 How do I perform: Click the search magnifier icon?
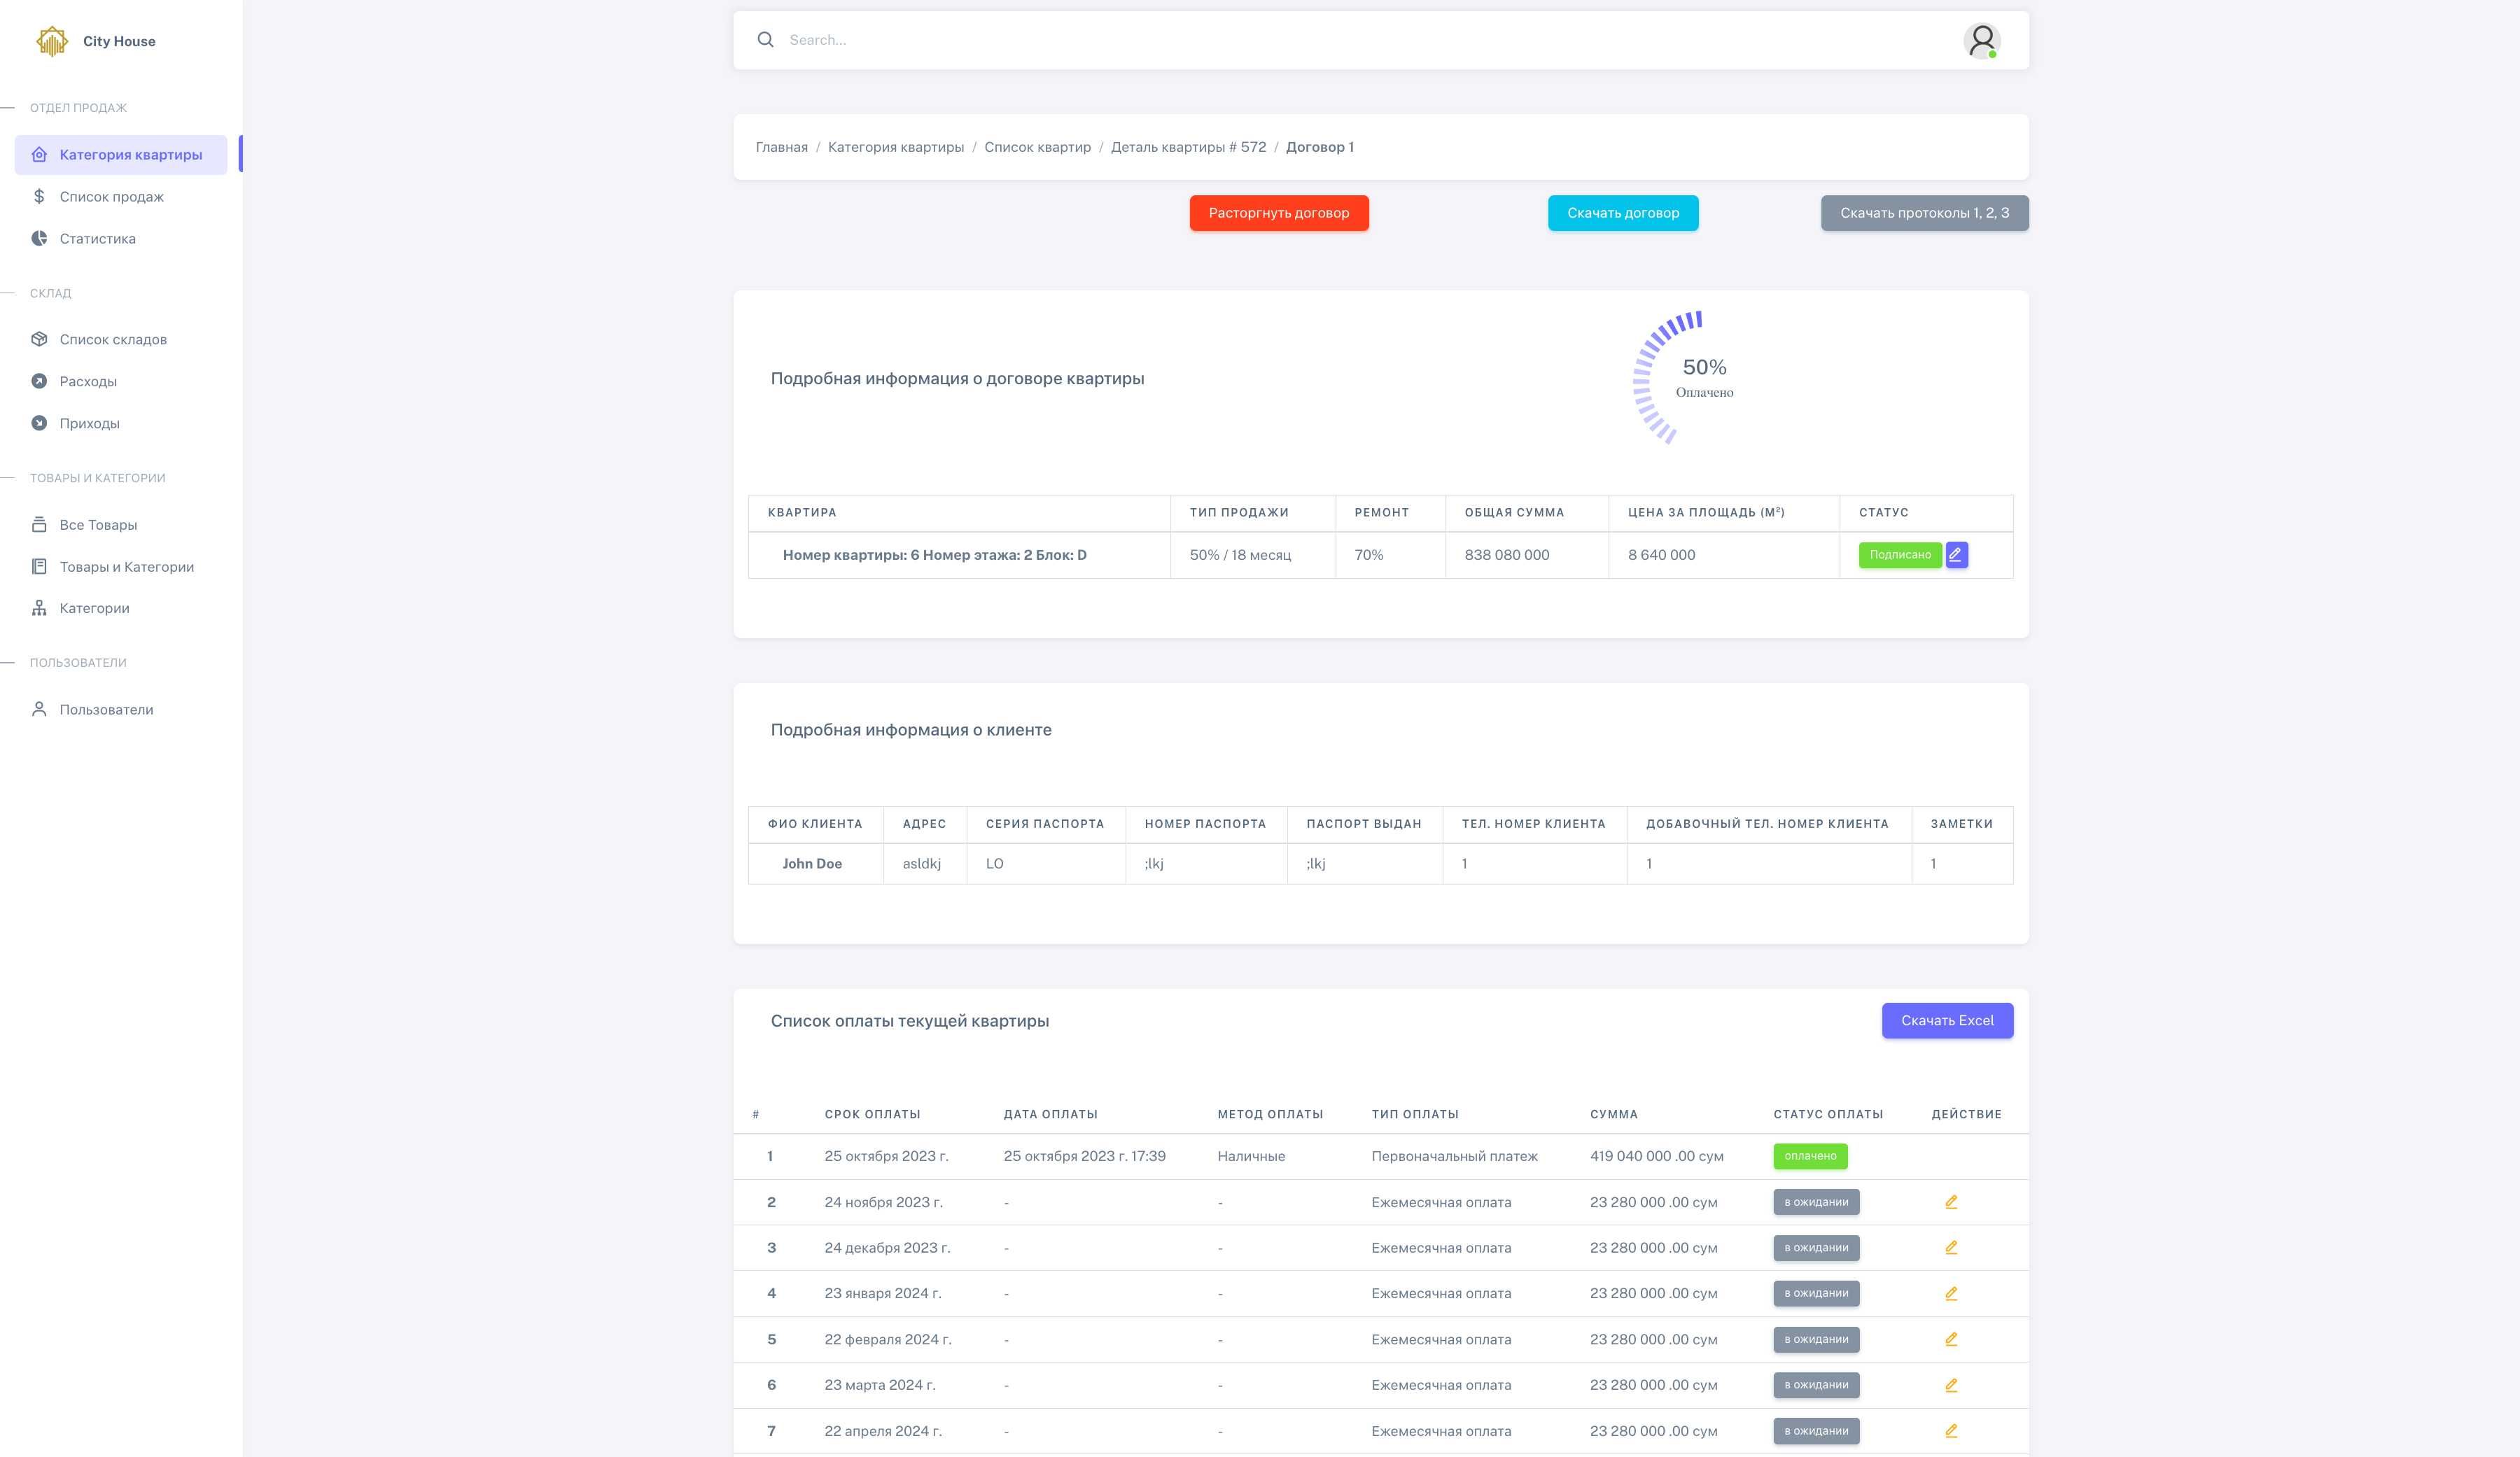[765, 40]
